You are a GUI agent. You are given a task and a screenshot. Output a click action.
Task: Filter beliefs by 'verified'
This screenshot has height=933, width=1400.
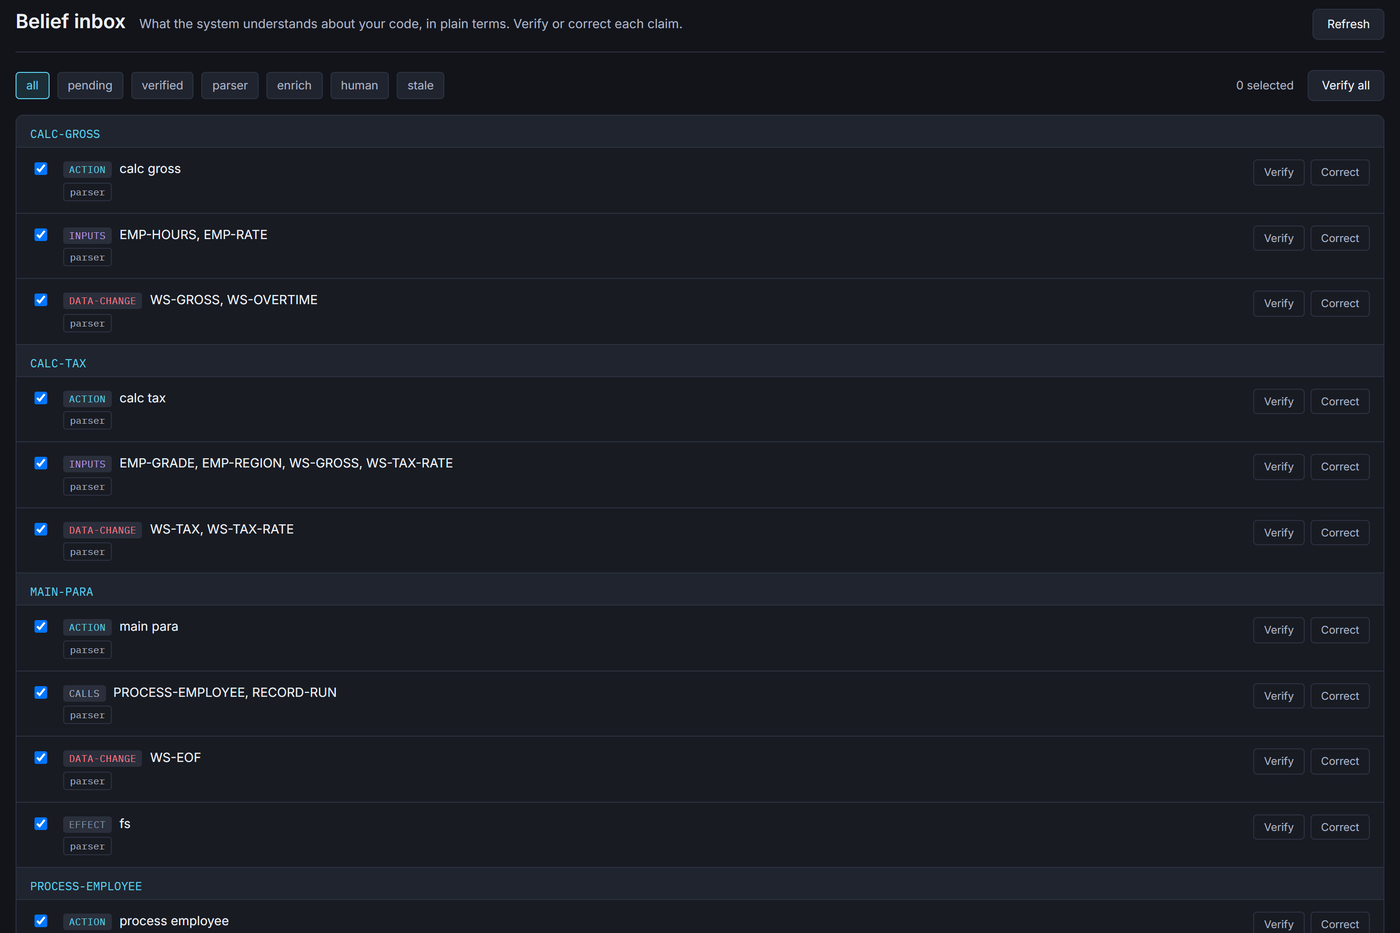pos(162,86)
